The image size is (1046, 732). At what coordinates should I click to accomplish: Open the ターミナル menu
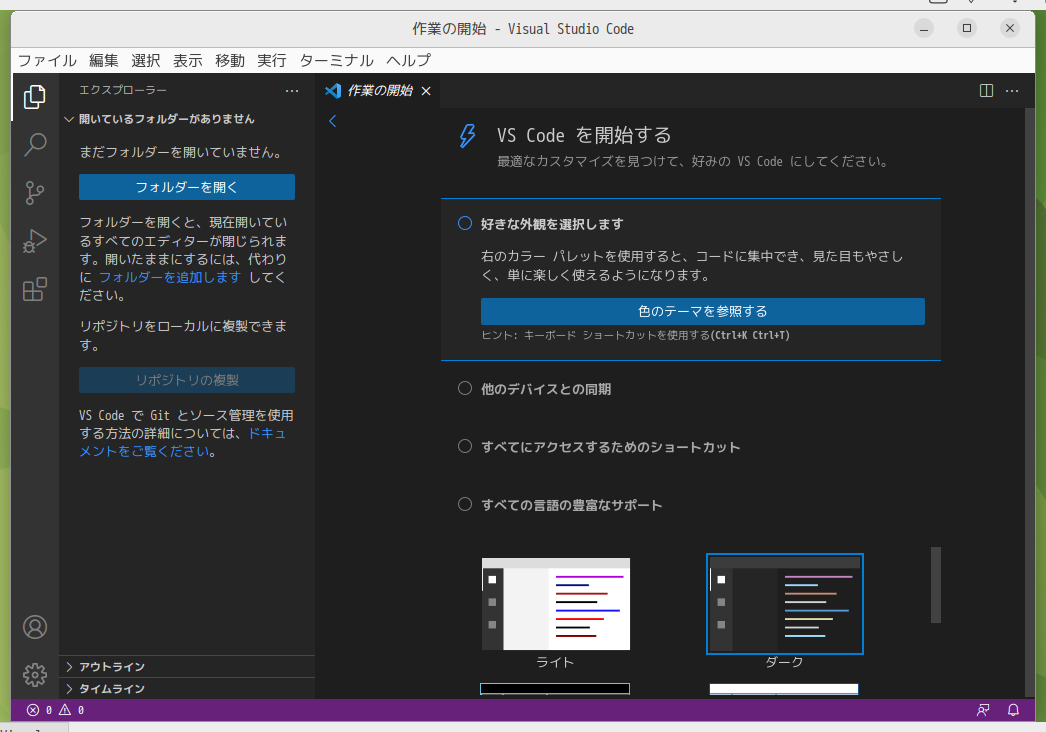point(336,61)
